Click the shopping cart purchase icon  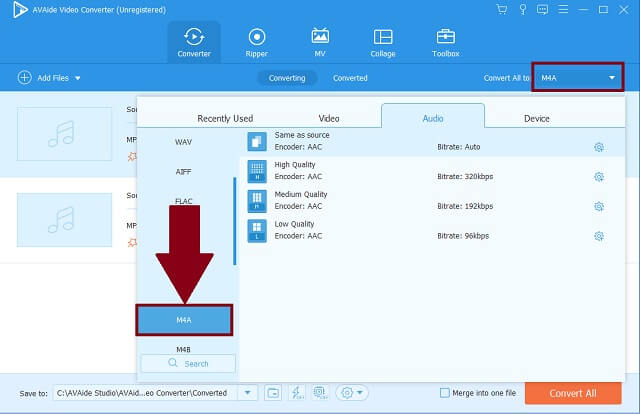[501, 9]
